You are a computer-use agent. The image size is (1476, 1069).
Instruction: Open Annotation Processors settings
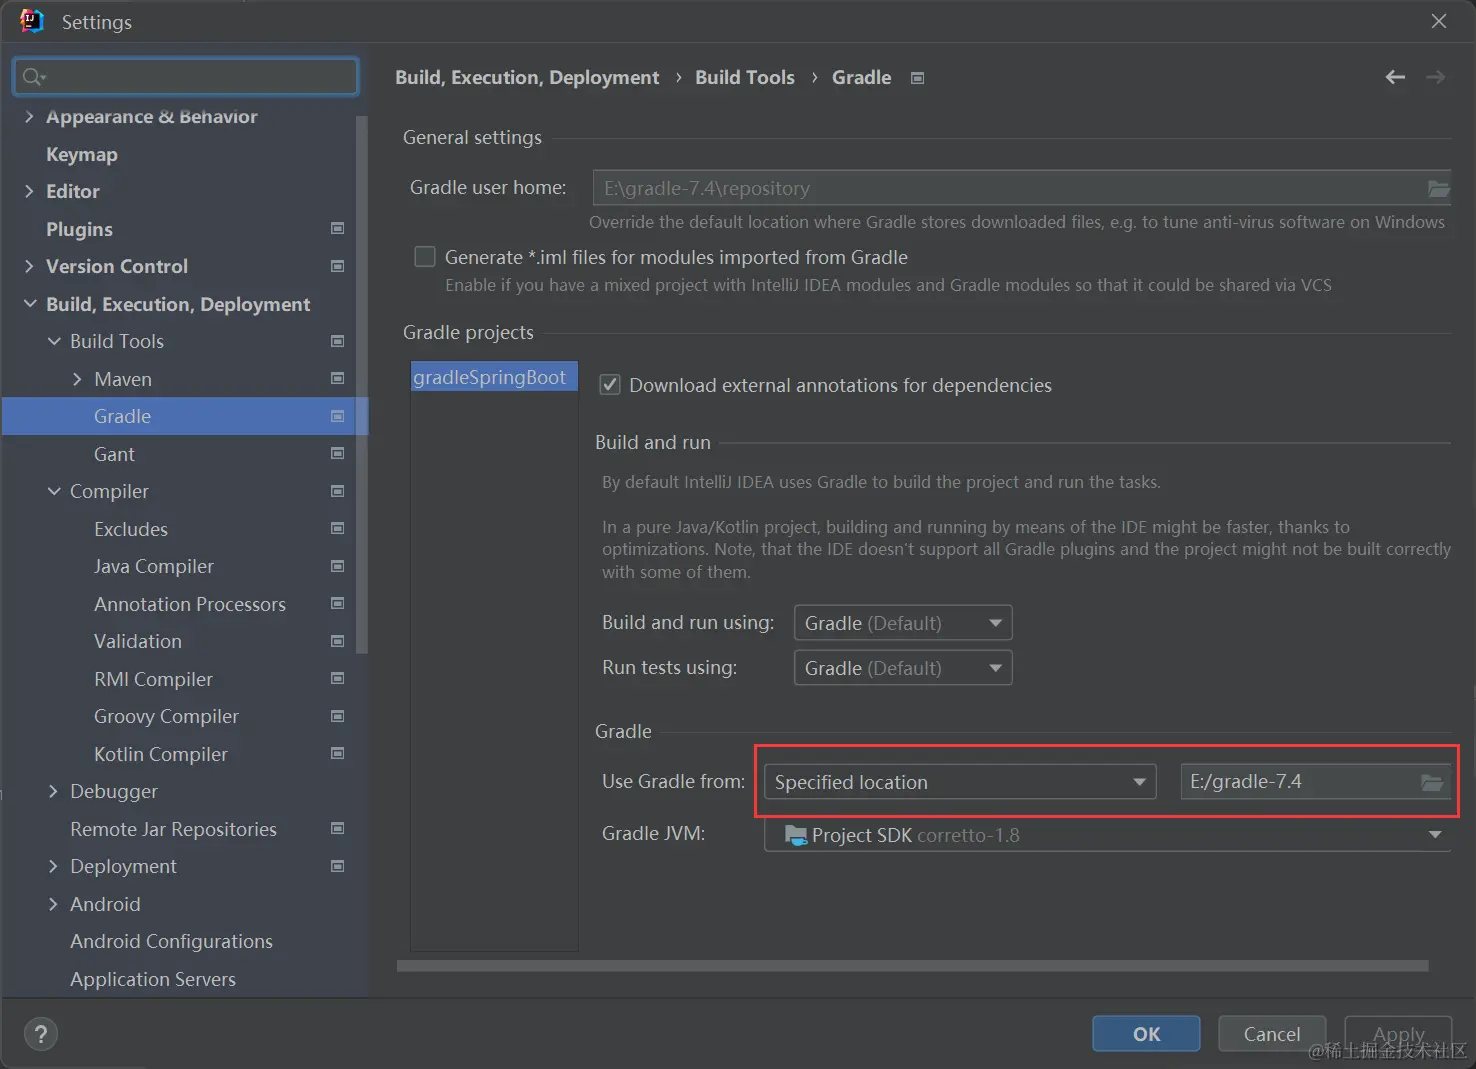[190, 604]
